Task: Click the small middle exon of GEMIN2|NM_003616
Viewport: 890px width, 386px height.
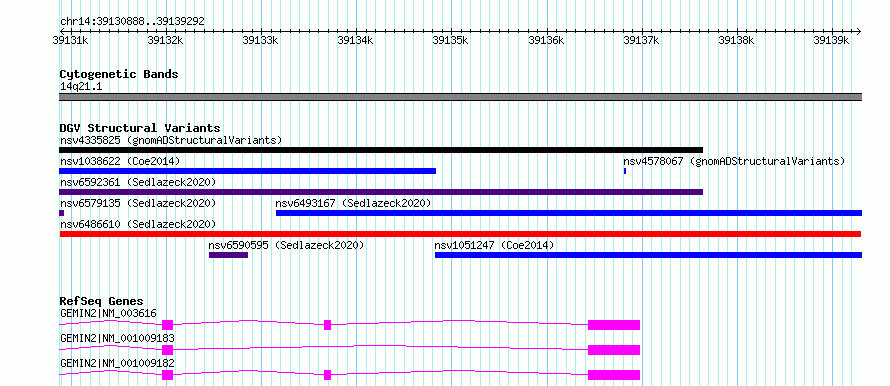Action: (x=328, y=325)
